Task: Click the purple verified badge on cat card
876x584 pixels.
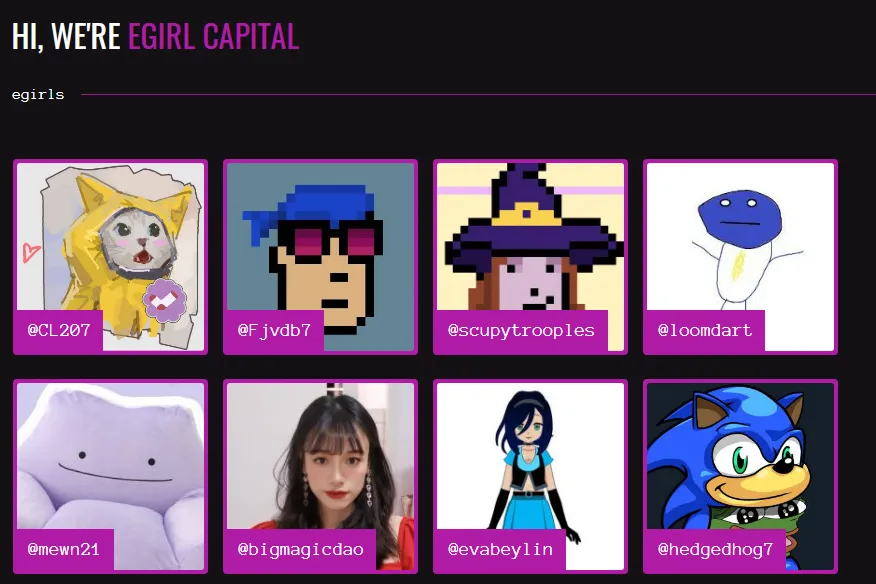Action: coord(164,300)
